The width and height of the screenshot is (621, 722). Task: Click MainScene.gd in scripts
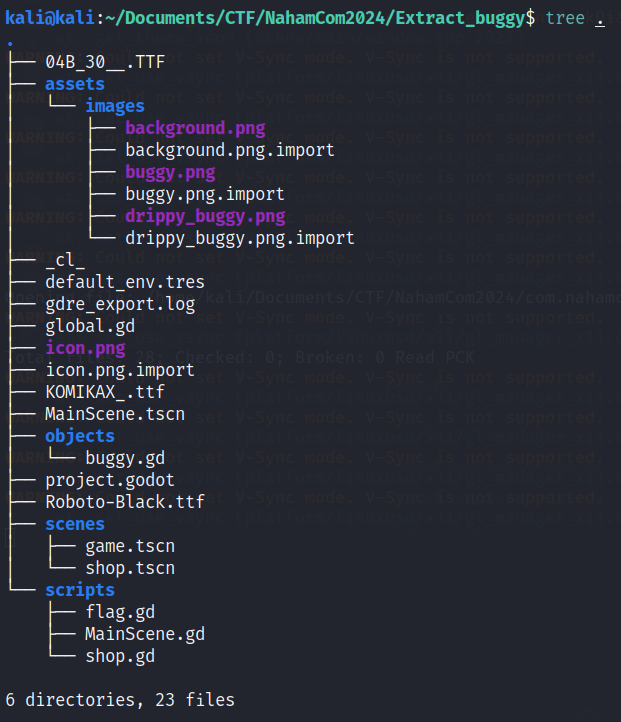point(145,634)
